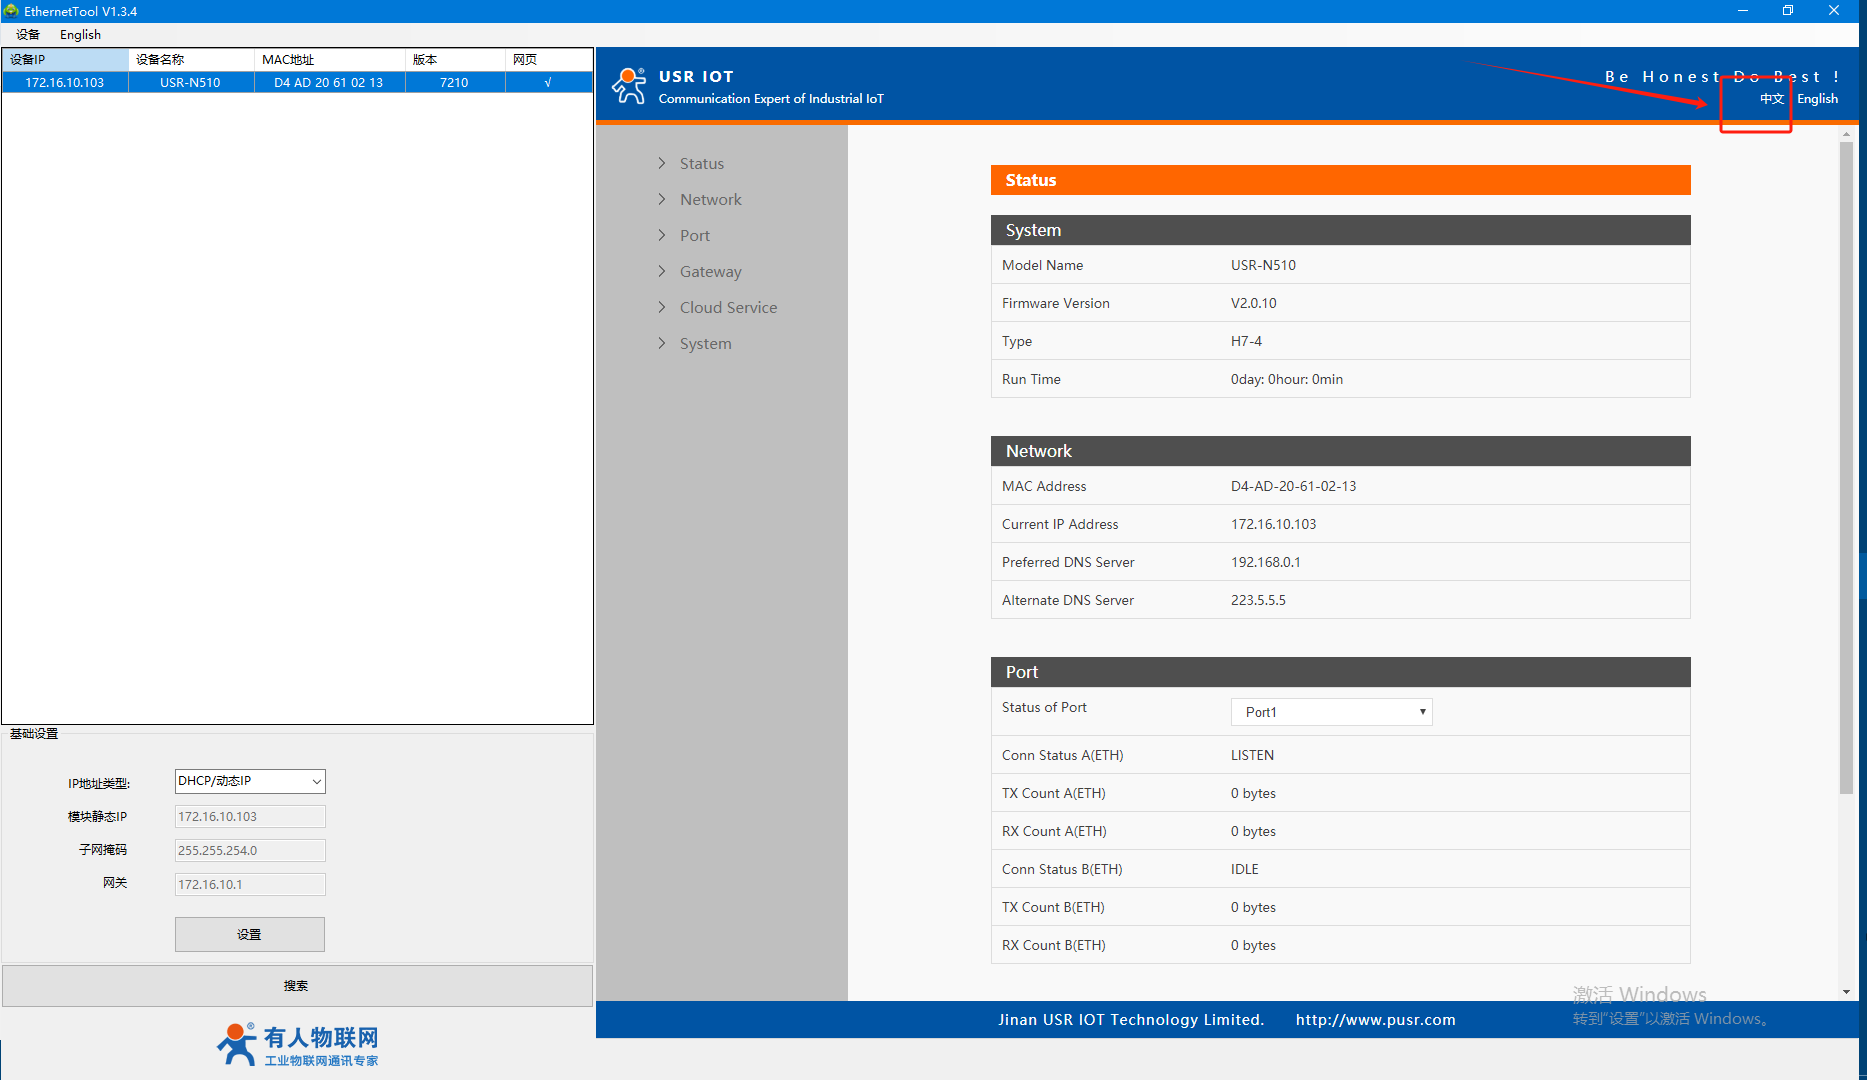Click the USR IOT logo icon
1867x1080 pixels.
629,86
